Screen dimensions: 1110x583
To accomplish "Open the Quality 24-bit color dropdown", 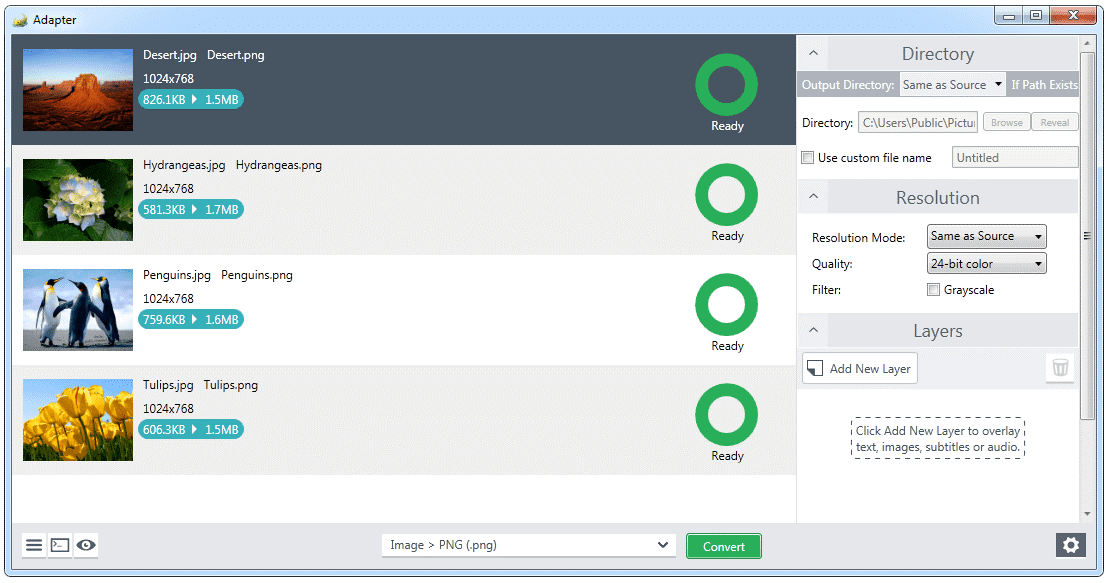I will 986,262.
